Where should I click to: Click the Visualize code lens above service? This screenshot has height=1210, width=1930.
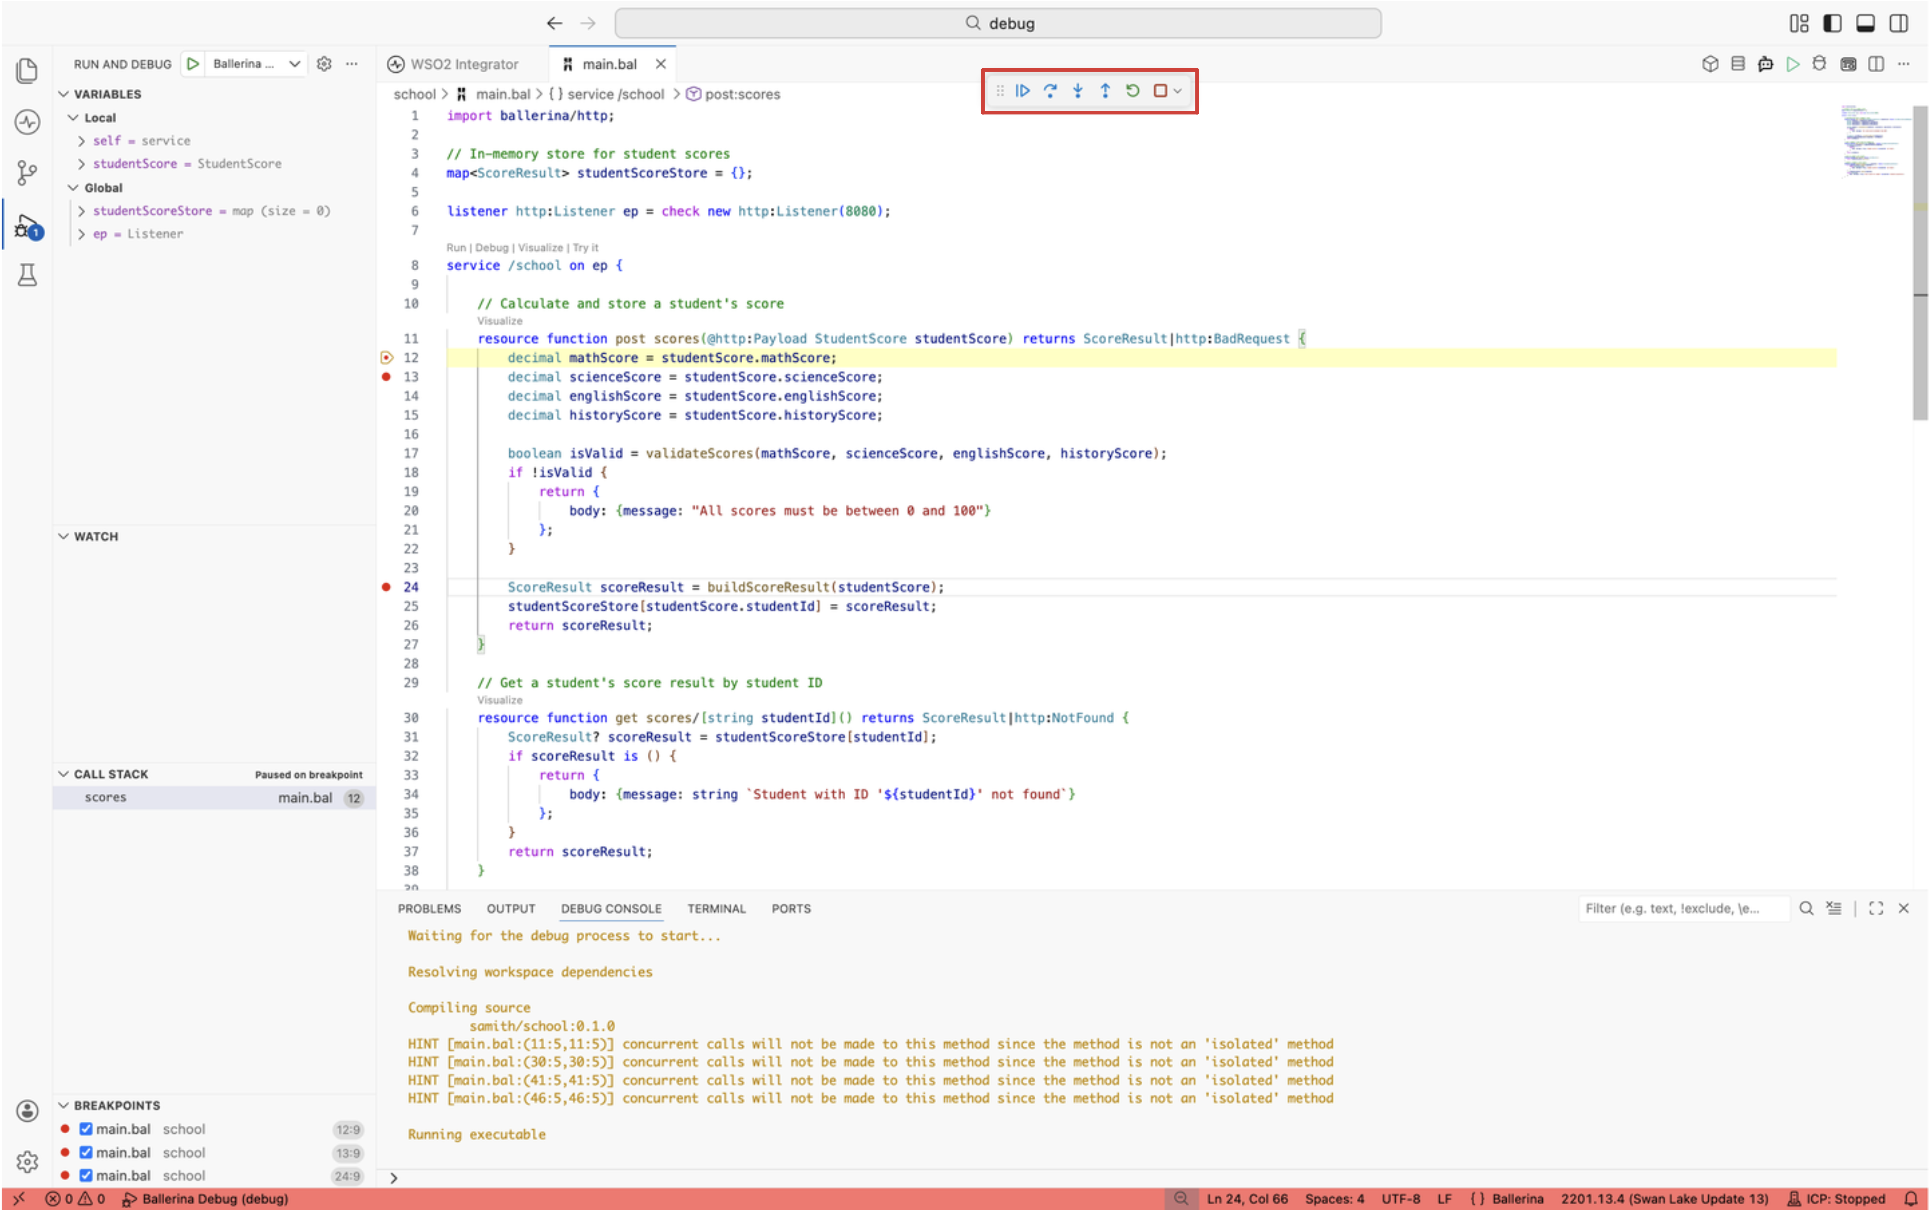tap(540, 248)
